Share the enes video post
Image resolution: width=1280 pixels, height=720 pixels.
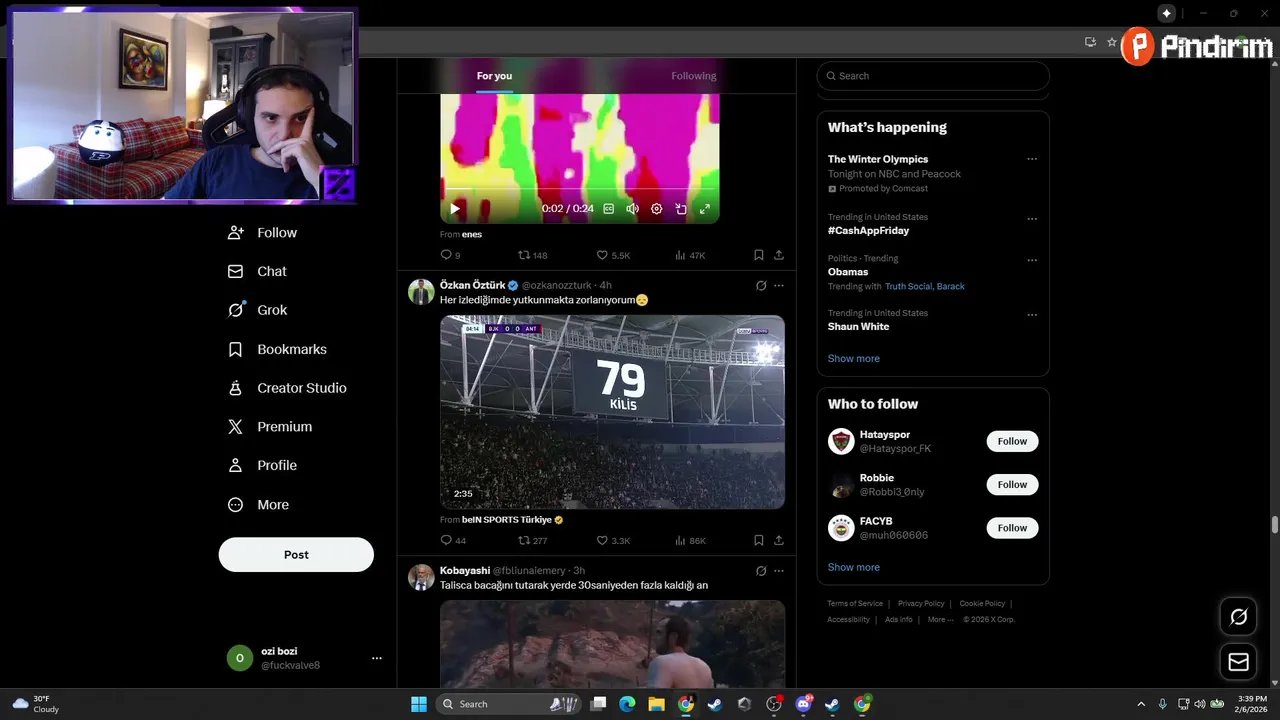779,255
